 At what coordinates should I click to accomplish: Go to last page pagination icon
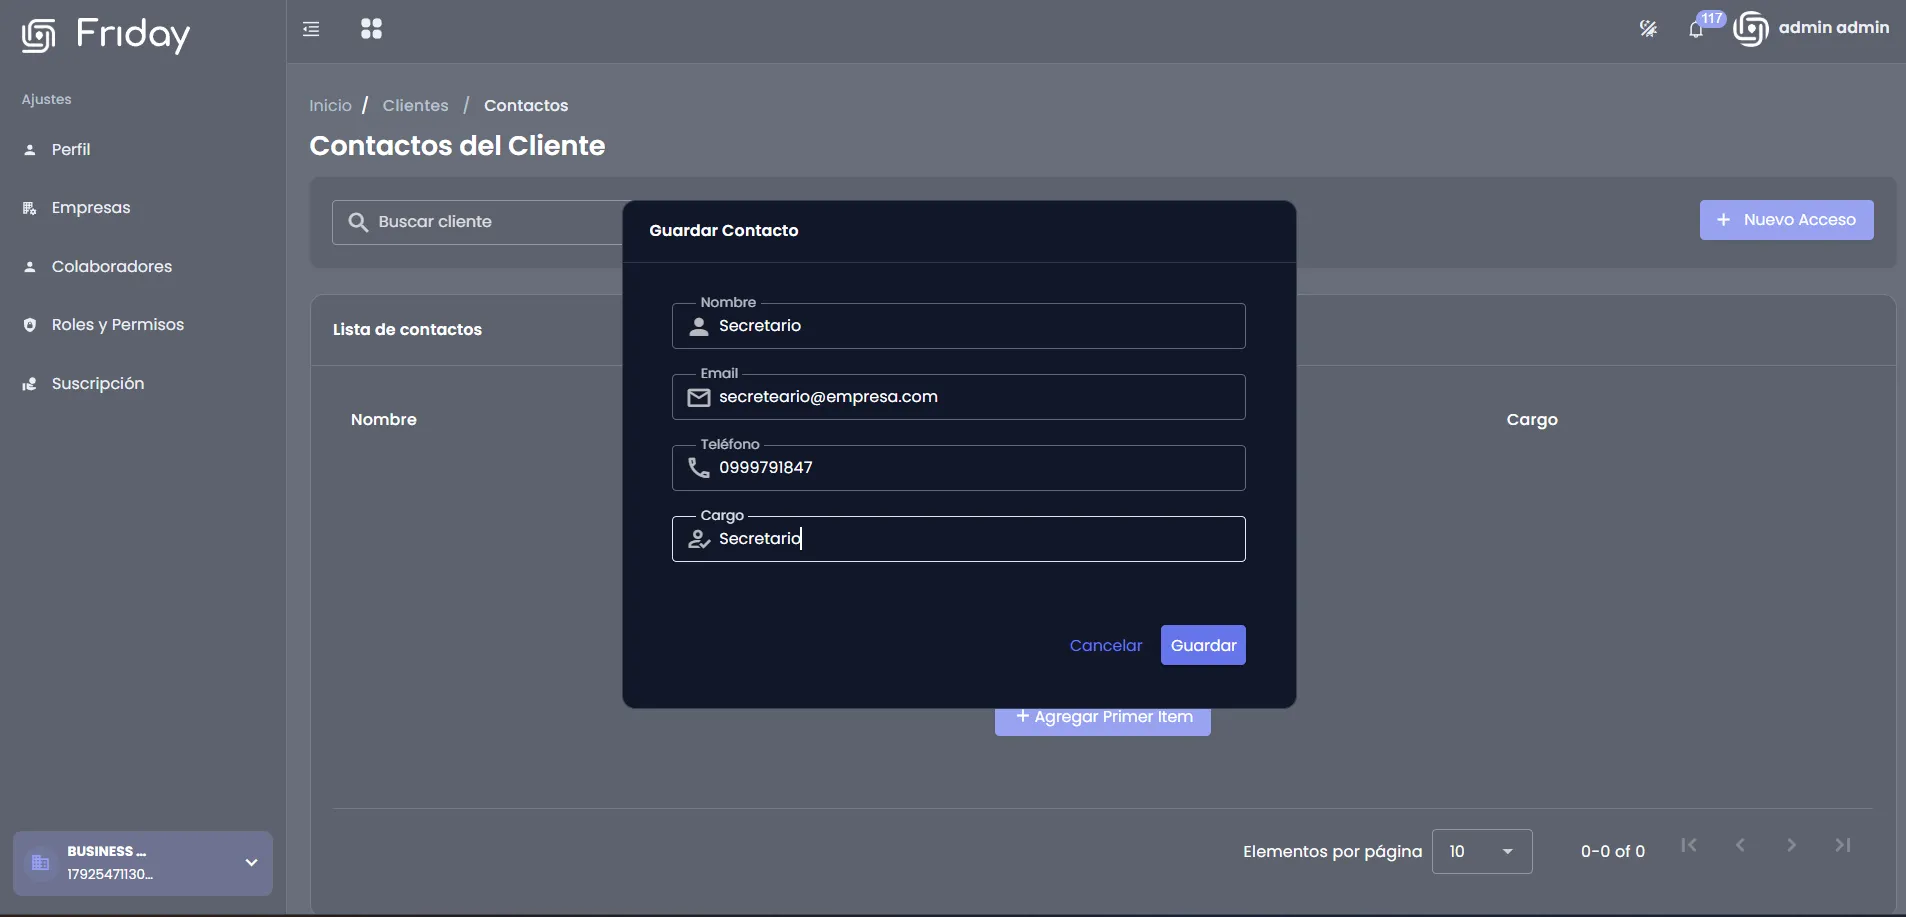pos(1843,845)
